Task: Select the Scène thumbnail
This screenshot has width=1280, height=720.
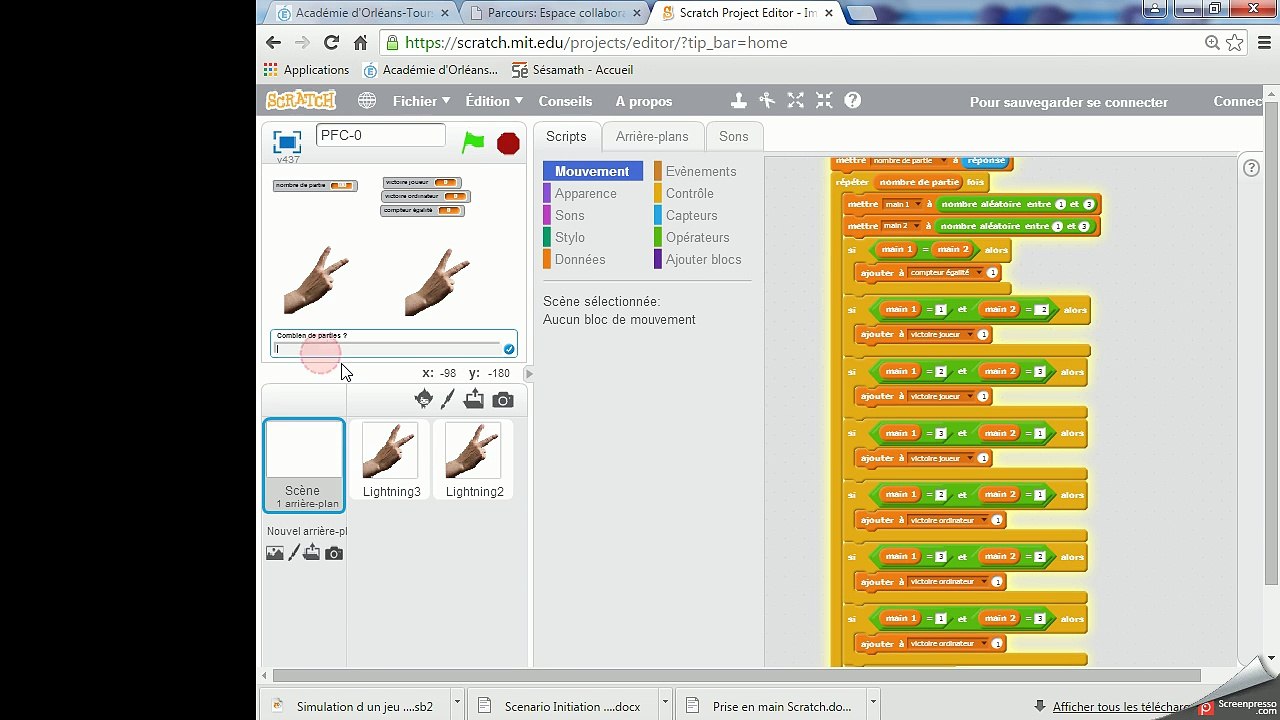Action: pyautogui.click(x=303, y=465)
